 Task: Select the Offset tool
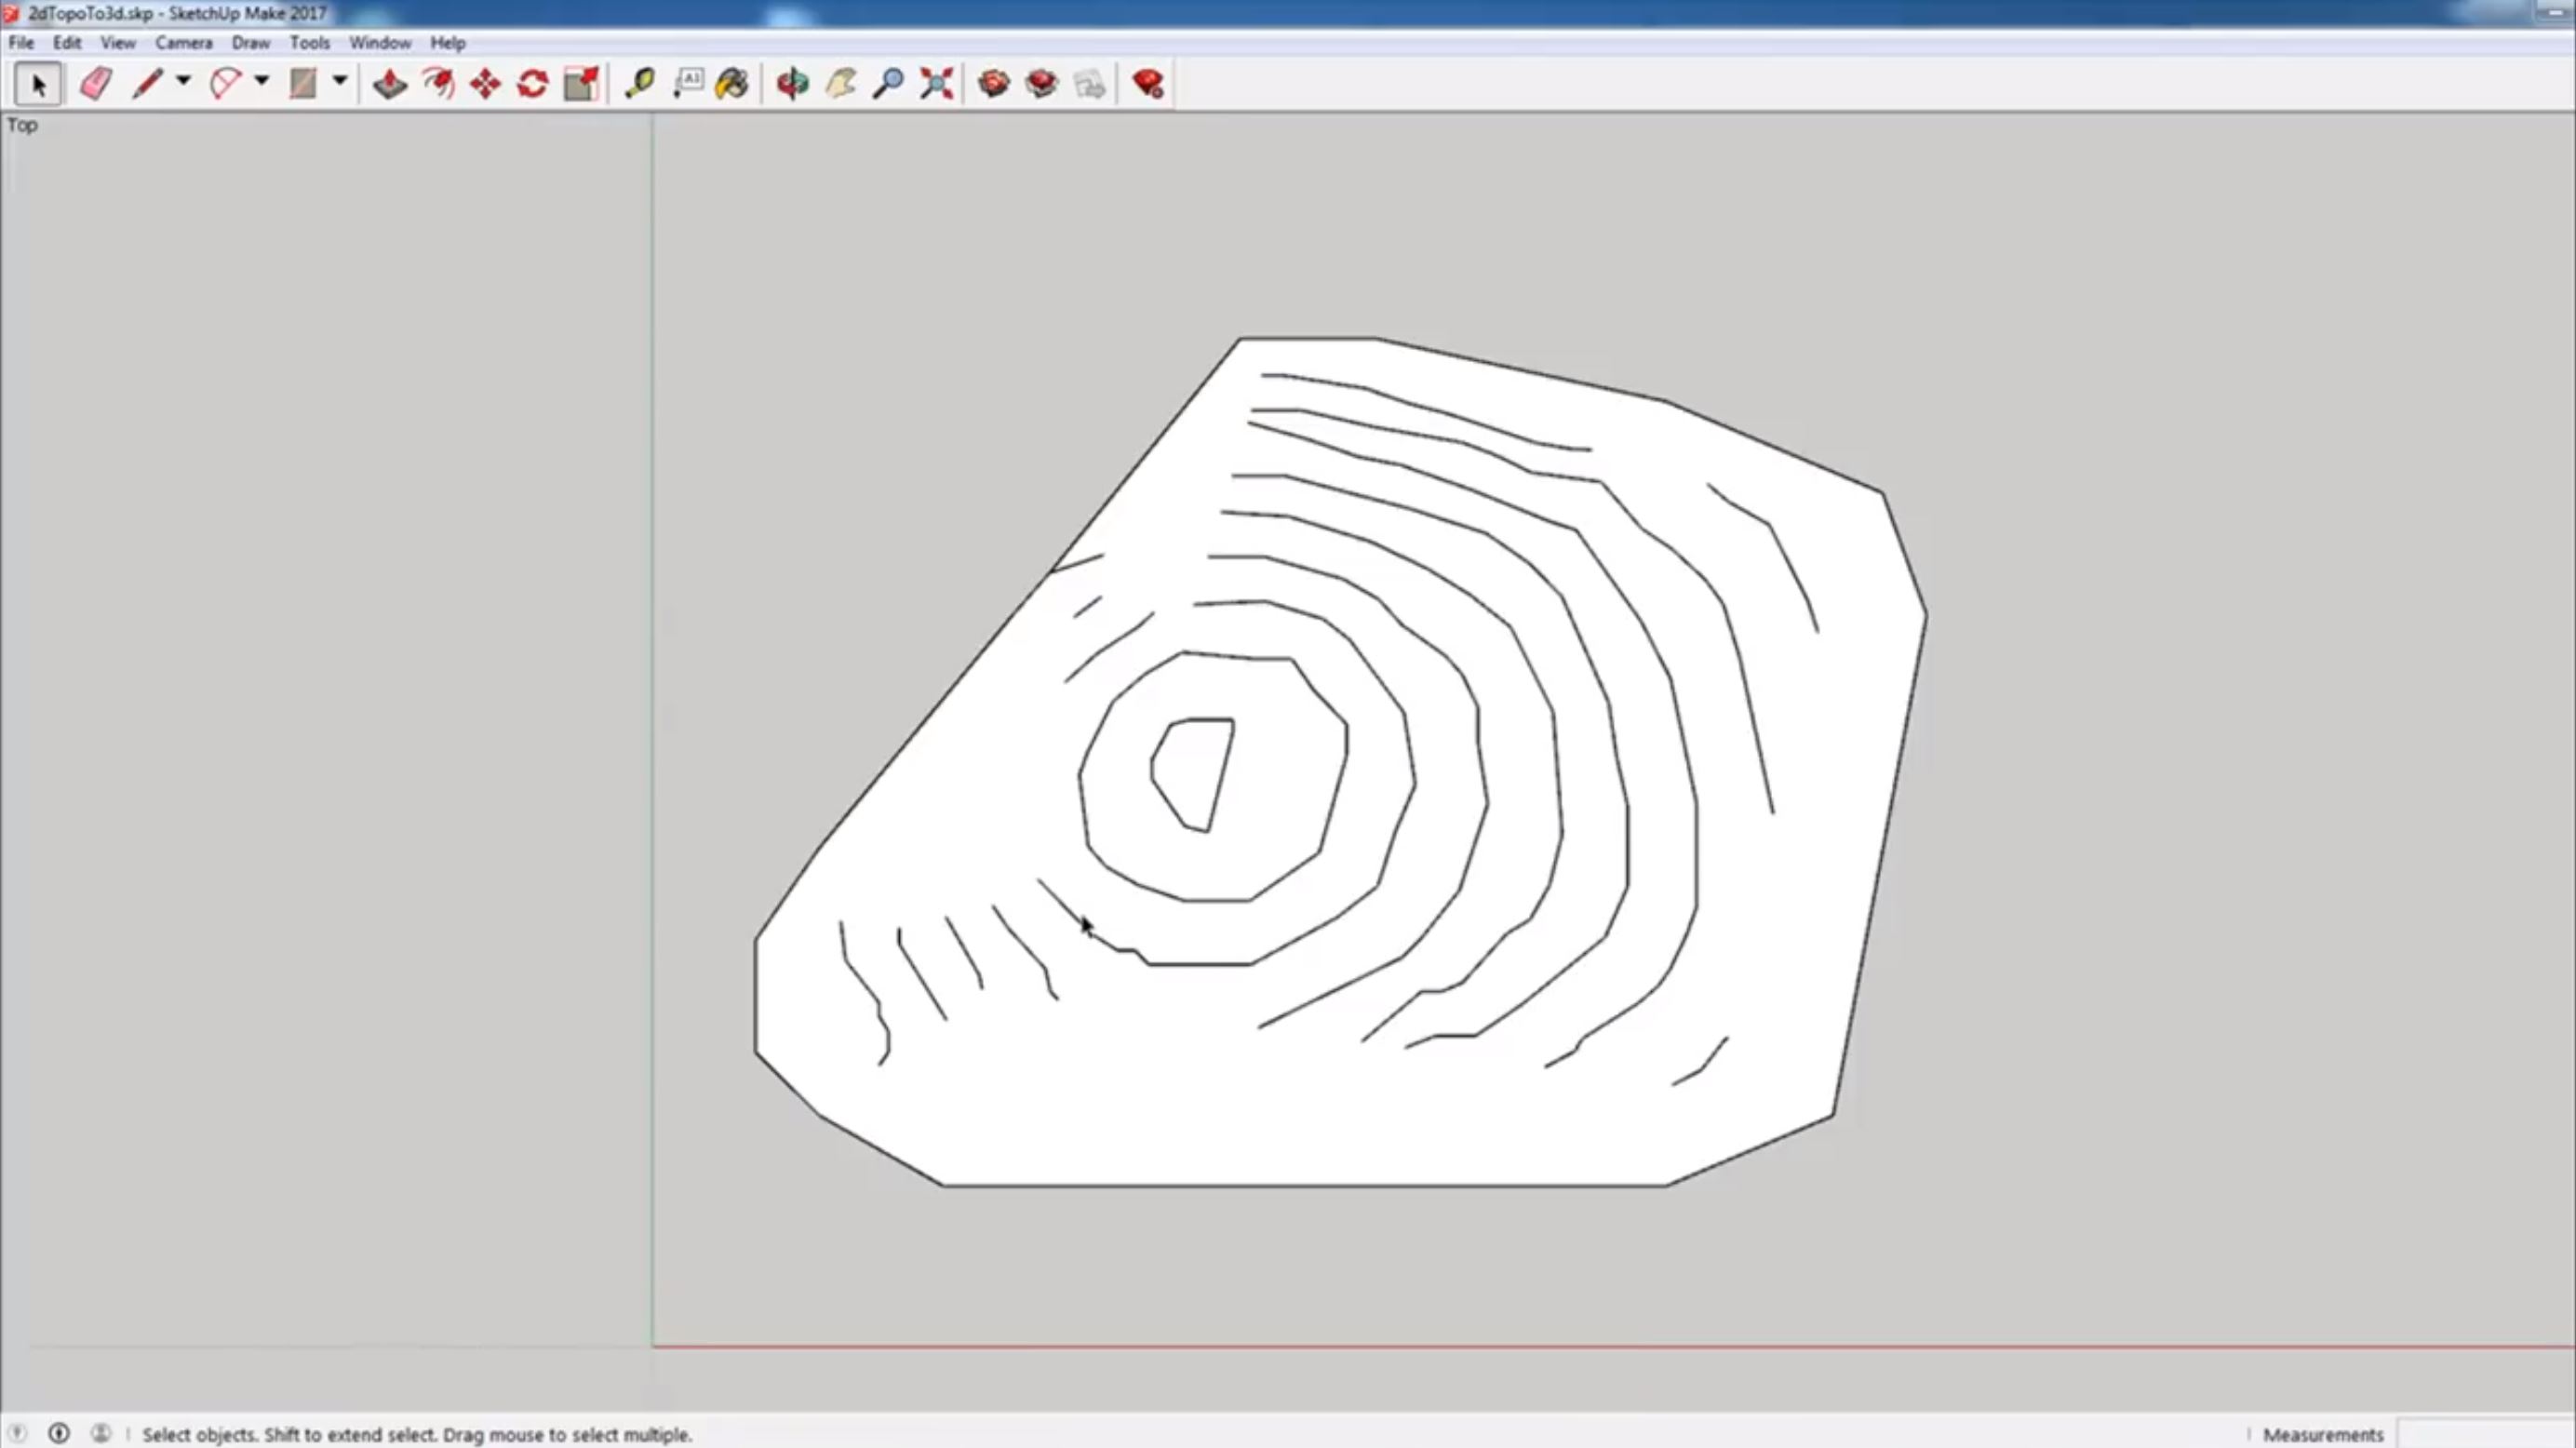coord(438,84)
